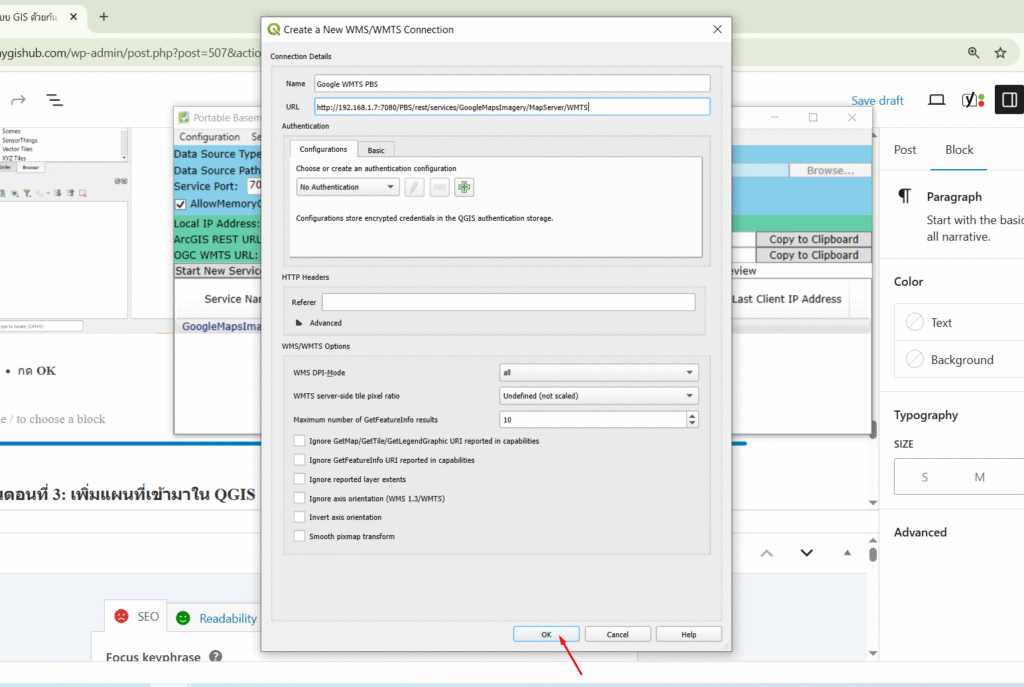This screenshot has height=687, width=1024.
Task: Close the Portable Basemap Server window
Action: click(x=852, y=118)
